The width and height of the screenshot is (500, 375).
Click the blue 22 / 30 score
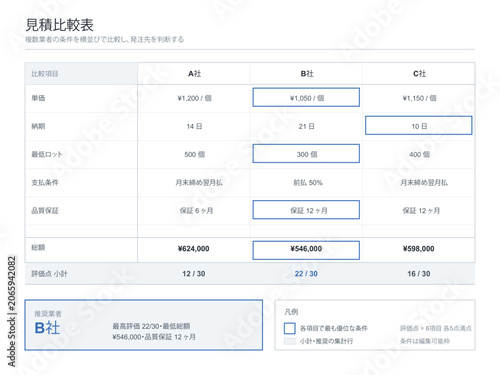pyautogui.click(x=306, y=274)
